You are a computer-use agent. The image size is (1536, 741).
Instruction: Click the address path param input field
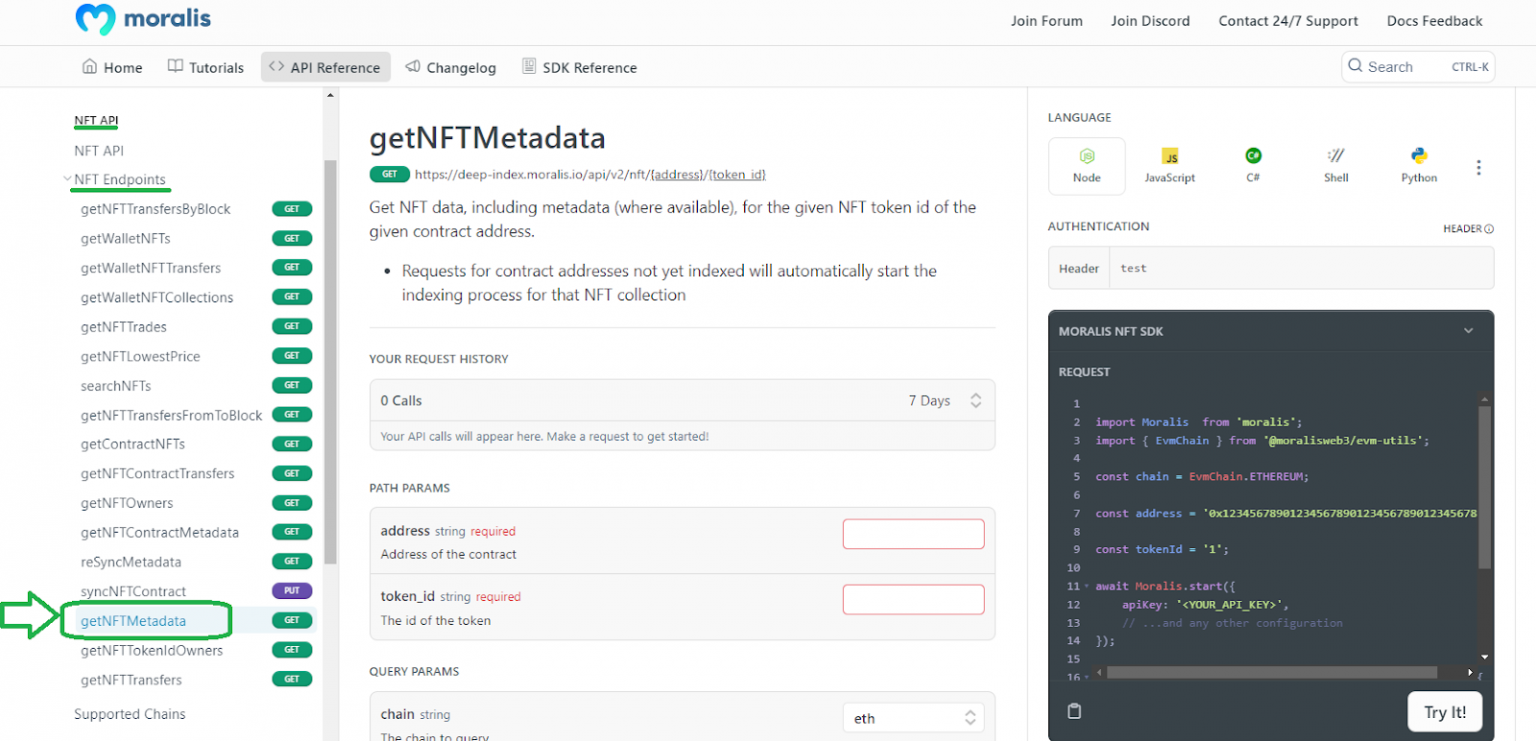pos(913,533)
